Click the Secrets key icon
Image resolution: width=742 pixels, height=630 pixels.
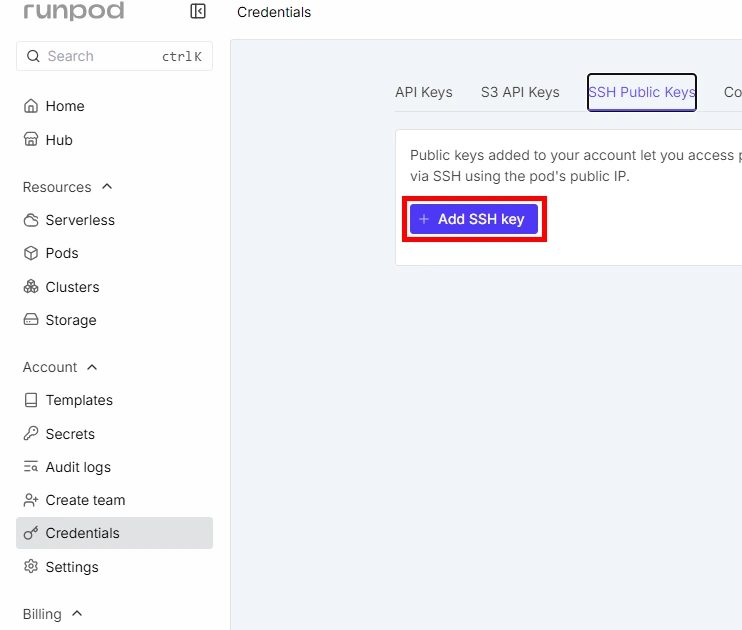[x=31, y=433]
